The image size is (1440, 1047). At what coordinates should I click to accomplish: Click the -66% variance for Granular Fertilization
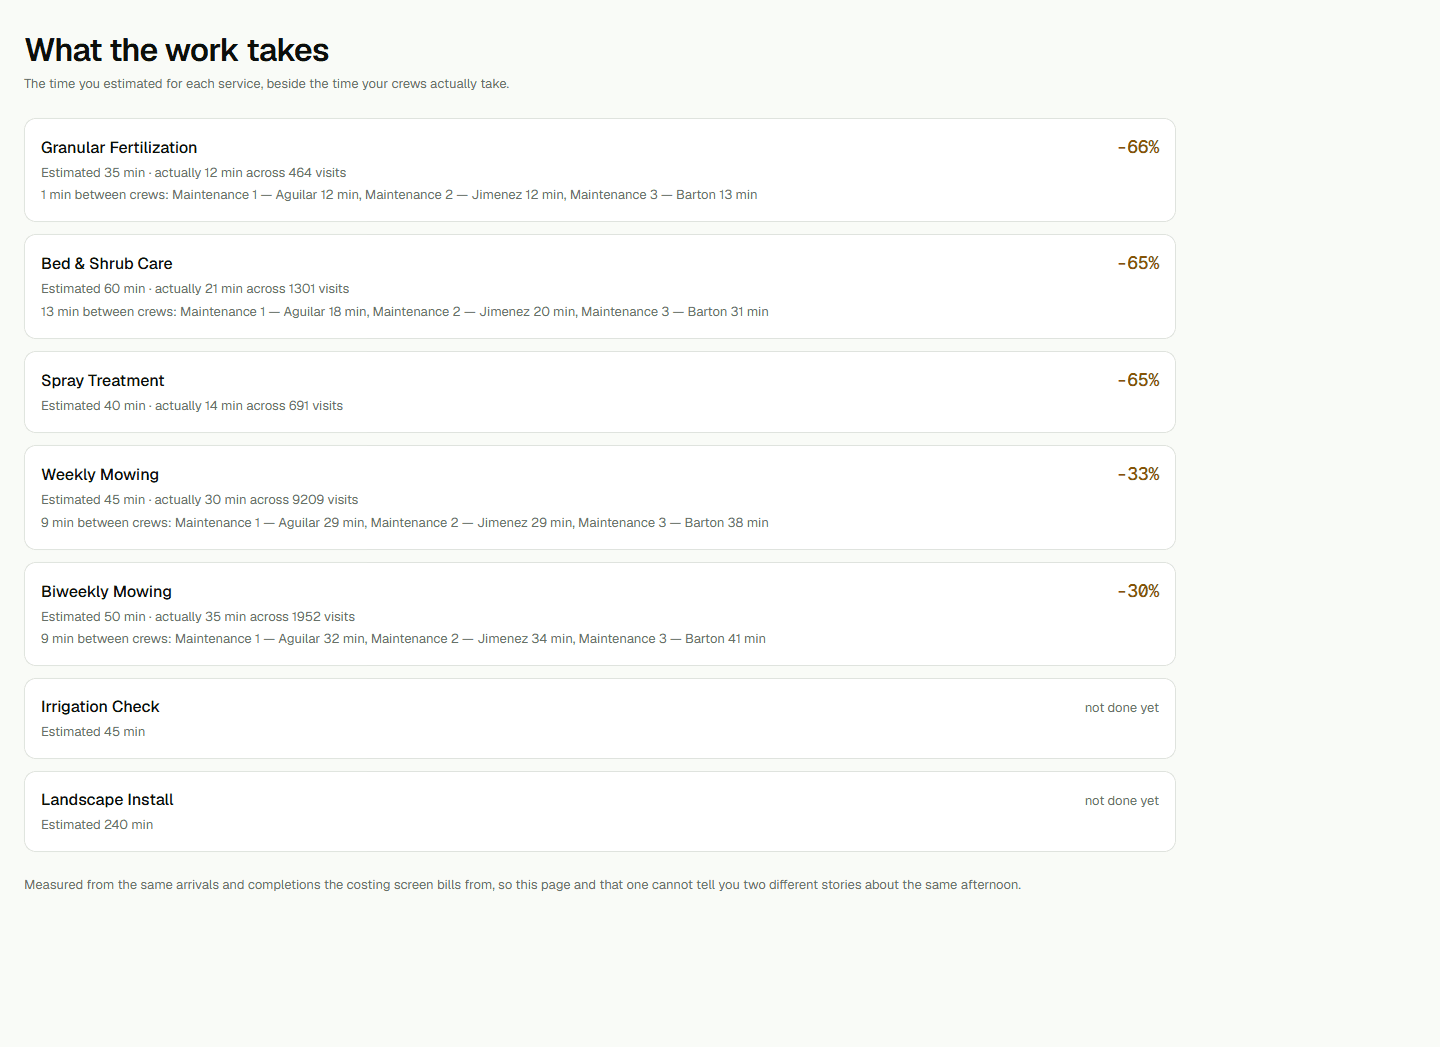[x=1138, y=147]
